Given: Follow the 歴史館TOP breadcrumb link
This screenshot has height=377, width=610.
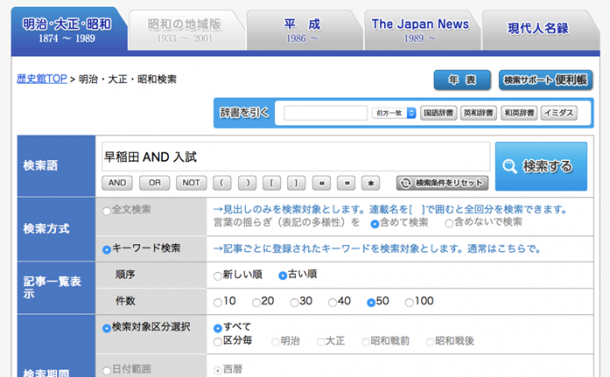Looking at the screenshot, I should [x=42, y=79].
